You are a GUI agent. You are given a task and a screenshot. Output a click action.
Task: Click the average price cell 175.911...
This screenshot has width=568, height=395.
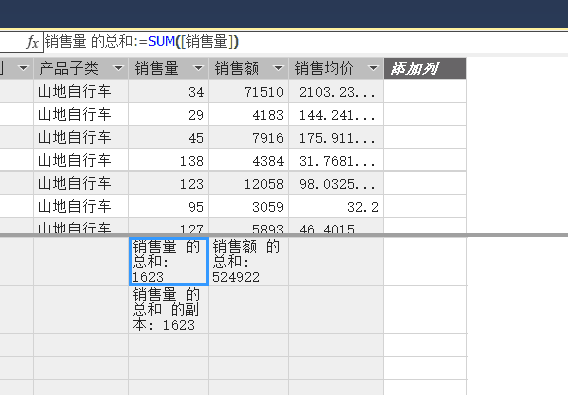pyautogui.click(x=336, y=137)
